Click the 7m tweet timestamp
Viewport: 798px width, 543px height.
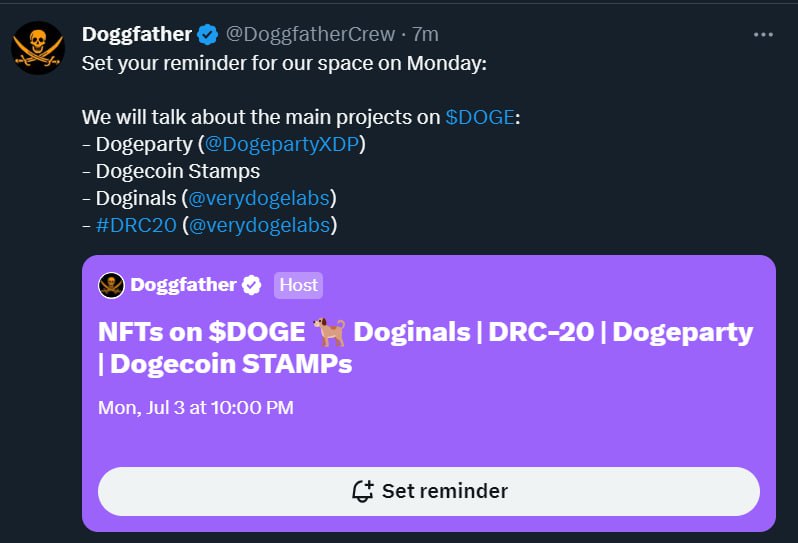click(x=425, y=35)
